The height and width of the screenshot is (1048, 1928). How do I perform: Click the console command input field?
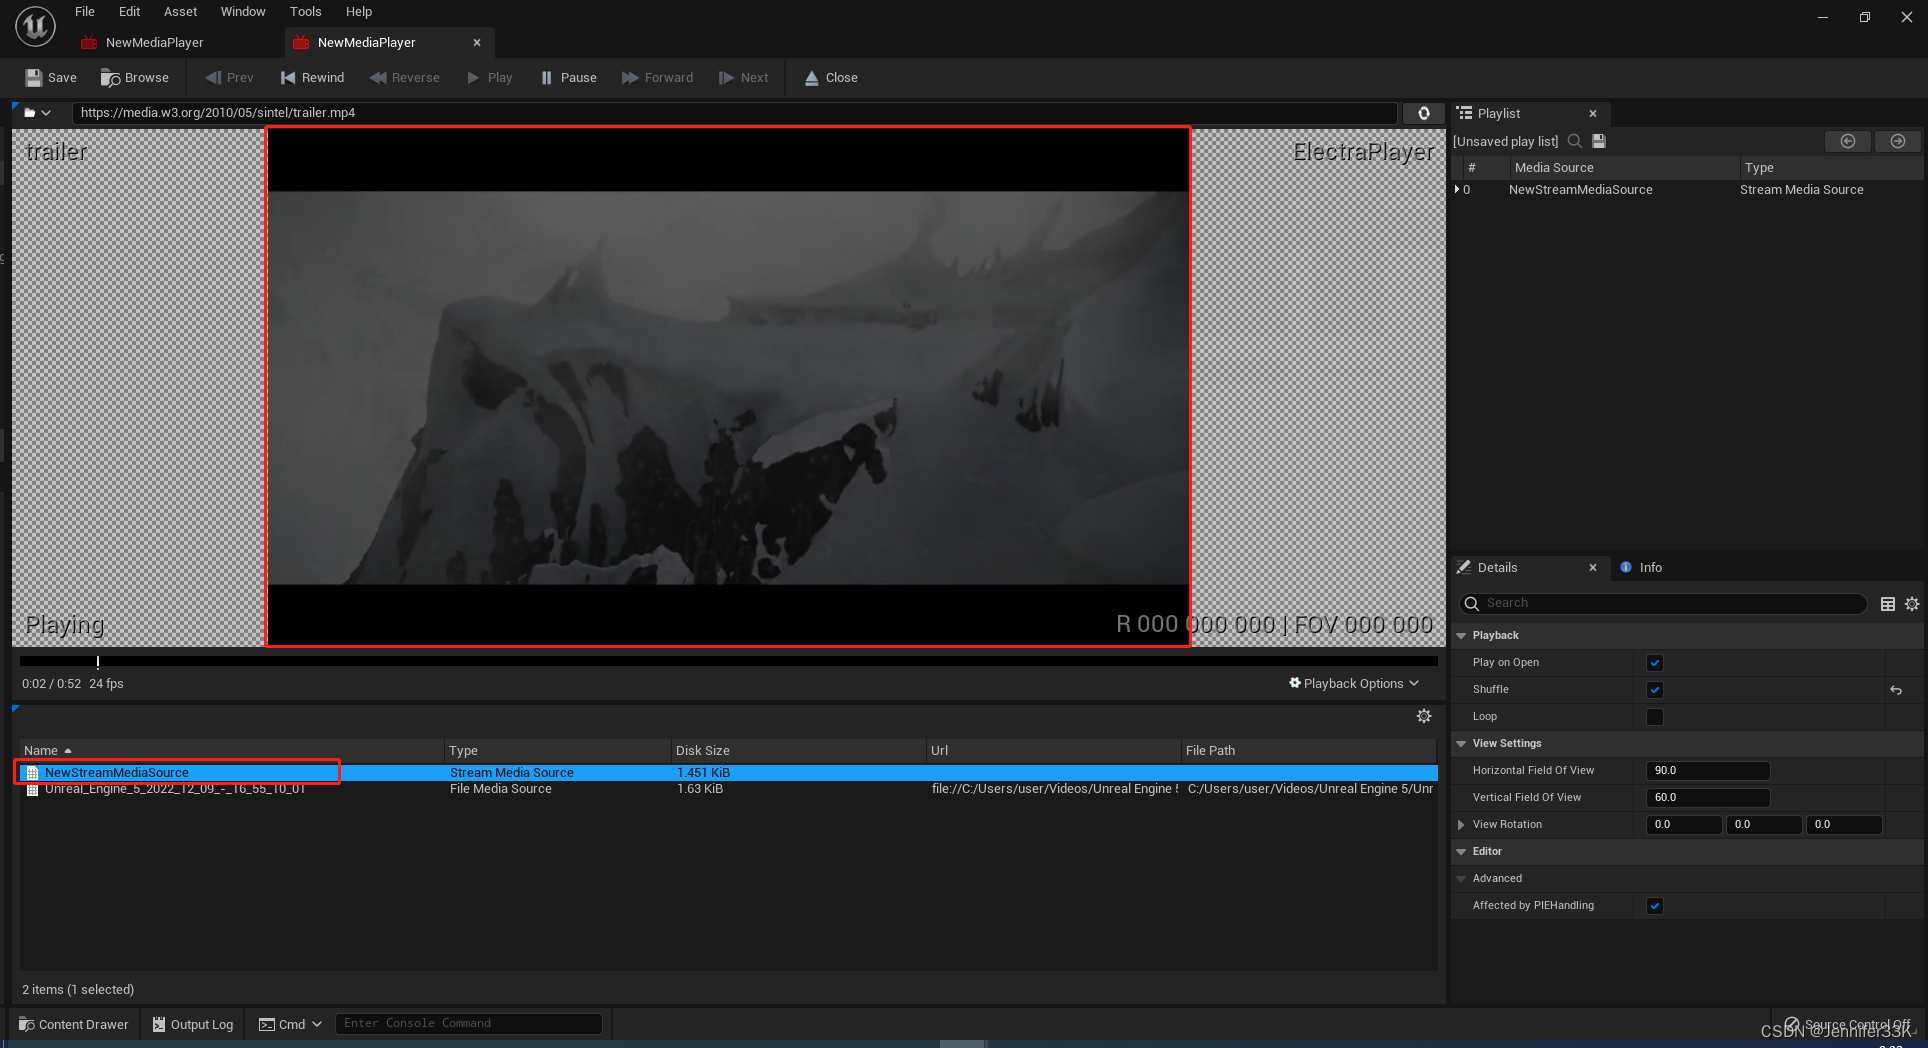(468, 1022)
